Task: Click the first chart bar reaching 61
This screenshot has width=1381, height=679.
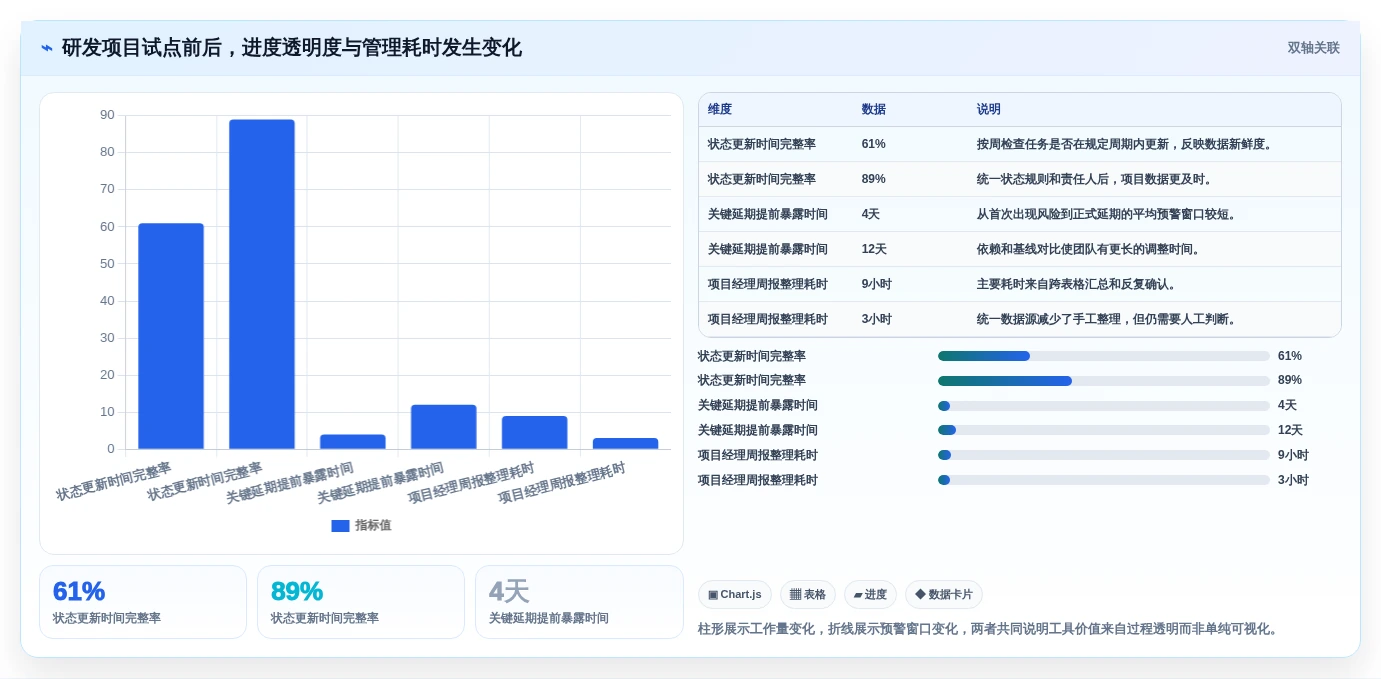Action: pyautogui.click(x=171, y=336)
